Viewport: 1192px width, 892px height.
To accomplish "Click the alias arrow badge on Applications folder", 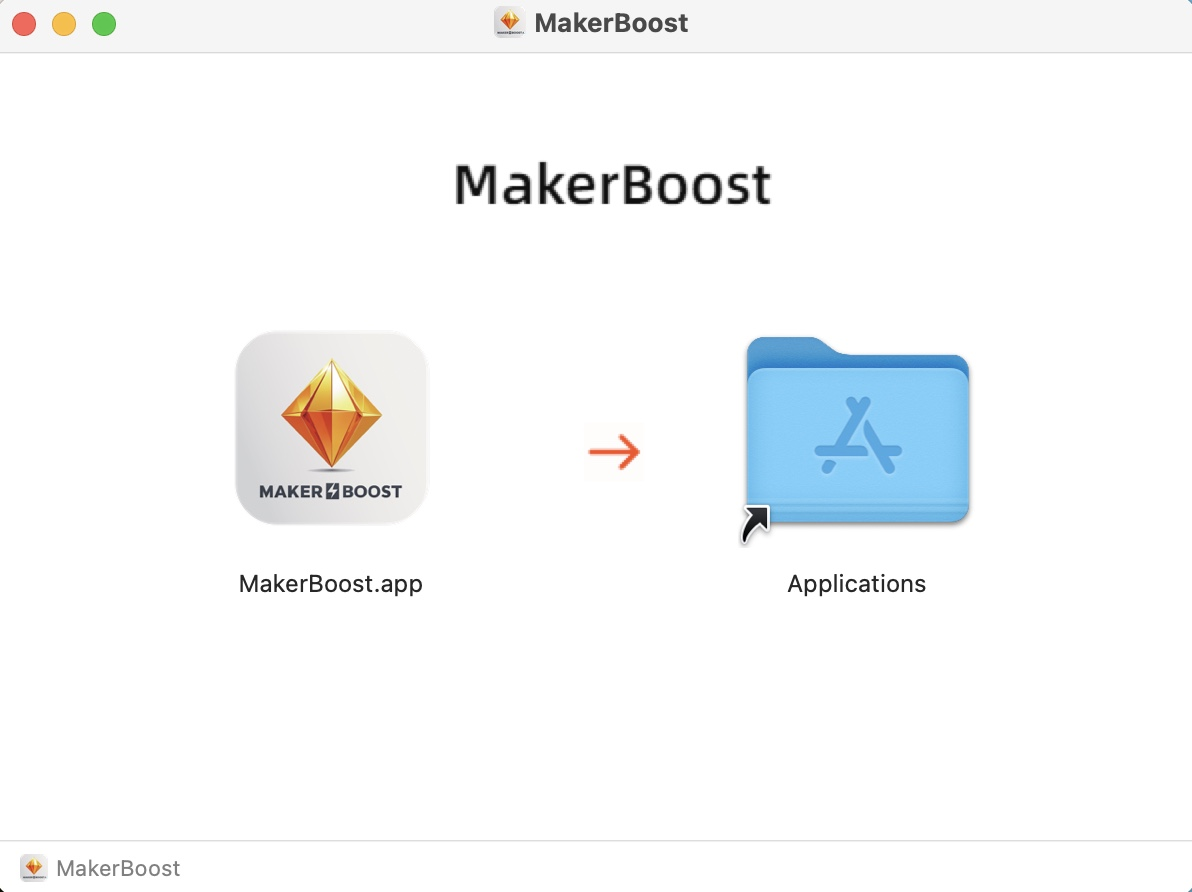I will (x=755, y=523).
